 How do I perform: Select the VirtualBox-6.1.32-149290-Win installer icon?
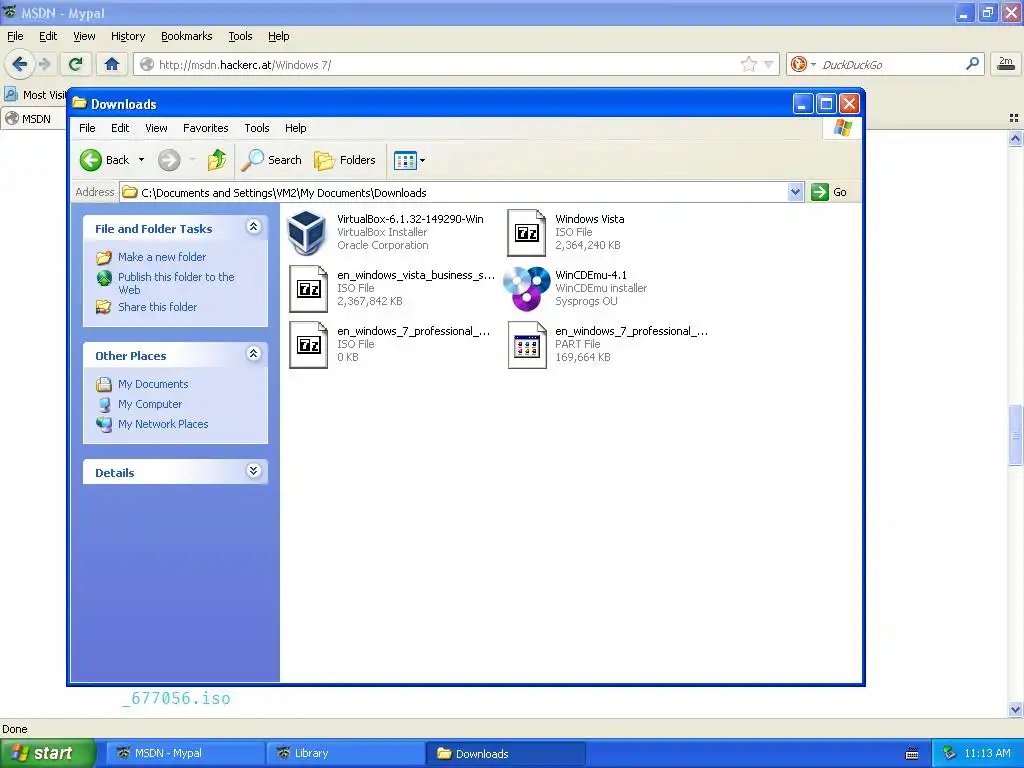coord(307,232)
